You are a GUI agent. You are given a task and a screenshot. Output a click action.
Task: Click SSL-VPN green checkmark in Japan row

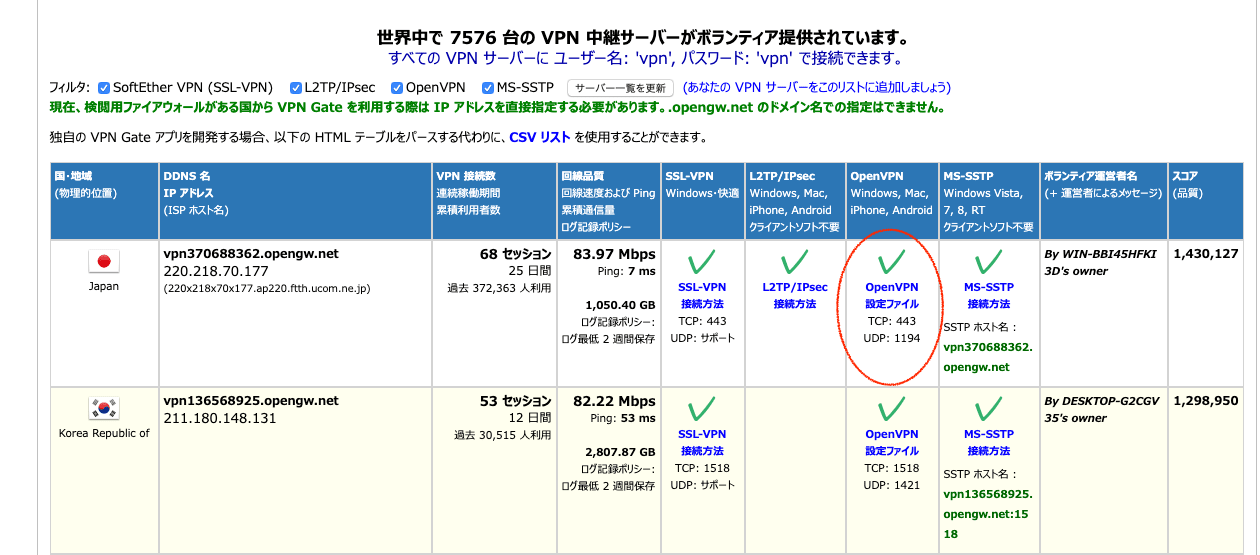coord(703,264)
